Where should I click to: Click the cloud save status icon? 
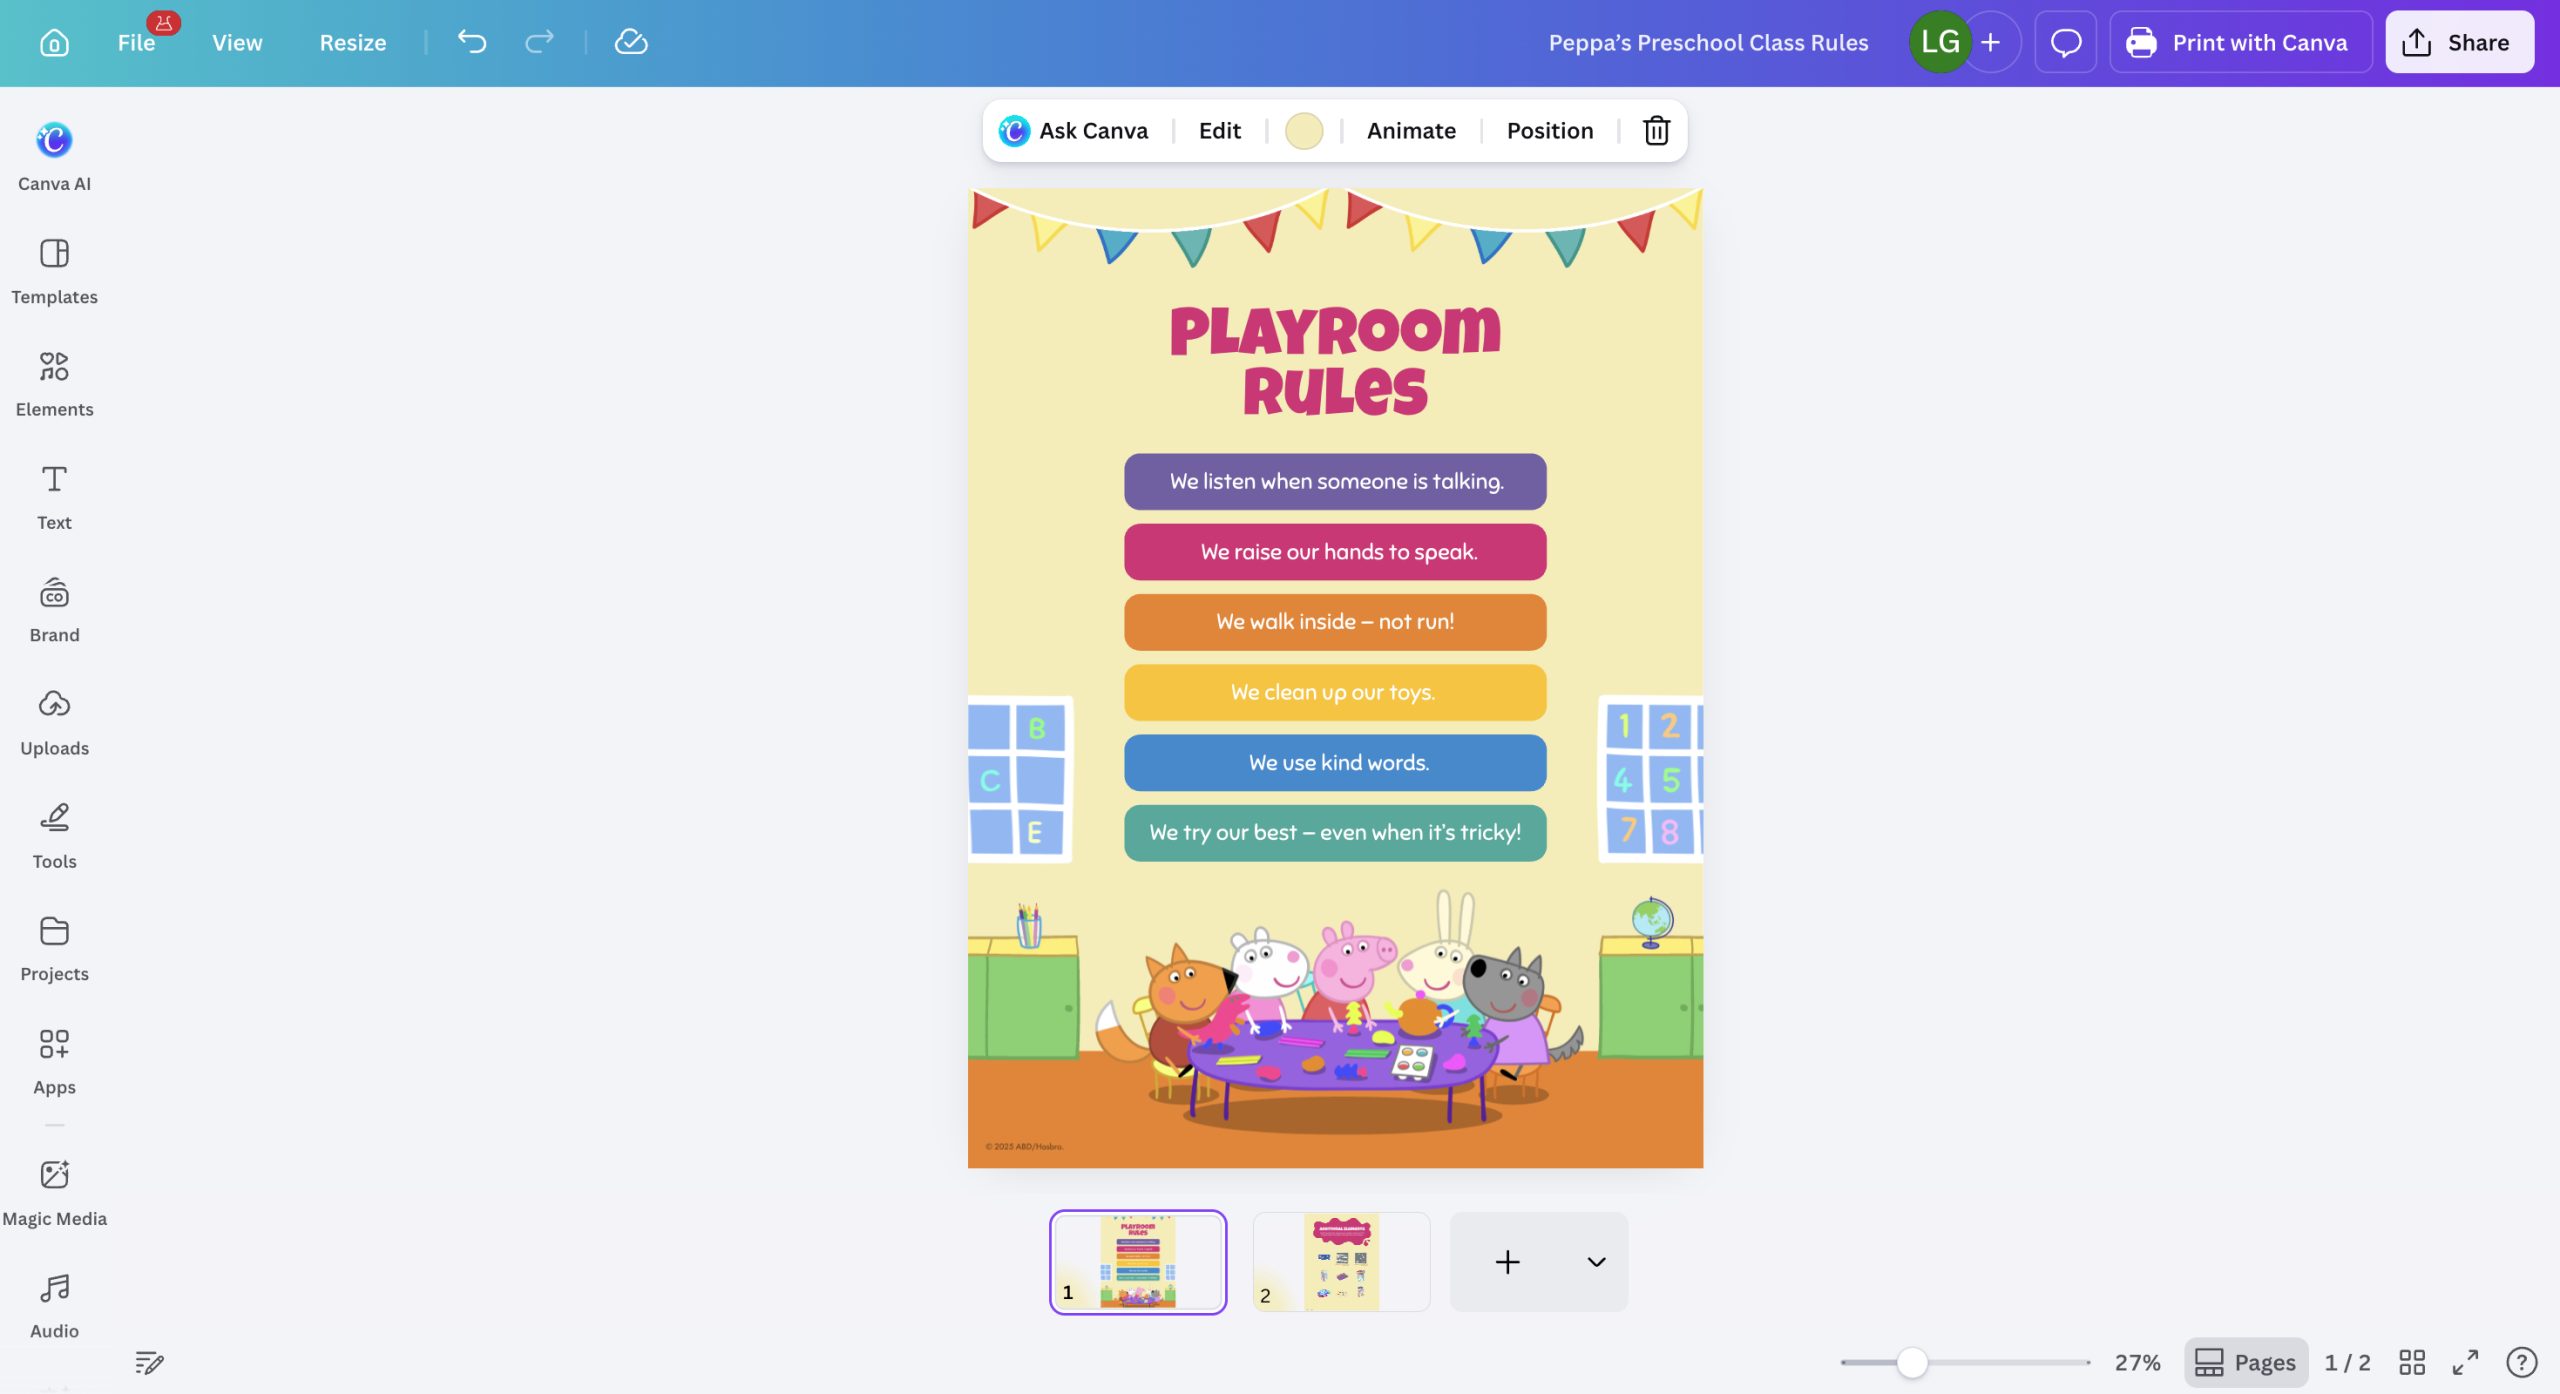pyautogui.click(x=631, y=42)
